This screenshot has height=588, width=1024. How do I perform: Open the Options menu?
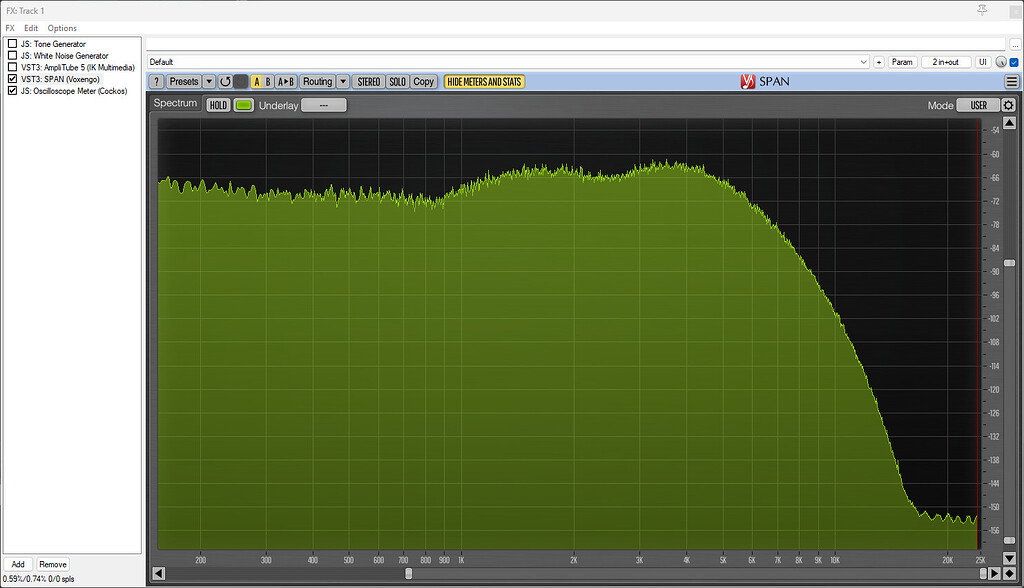pos(62,27)
